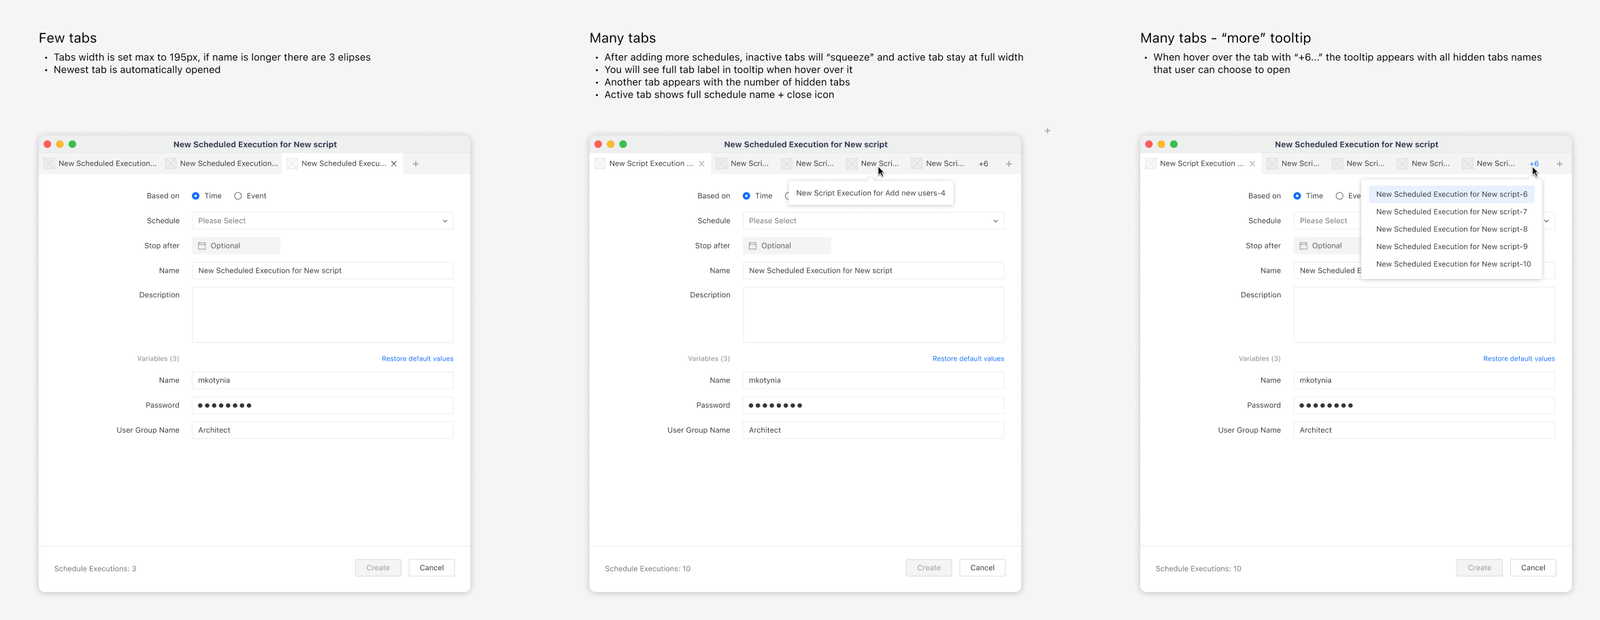This screenshot has width=1600, height=620.
Task: Click the plus add-tab icon in the more tooltip window
Action: (x=1559, y=164)
